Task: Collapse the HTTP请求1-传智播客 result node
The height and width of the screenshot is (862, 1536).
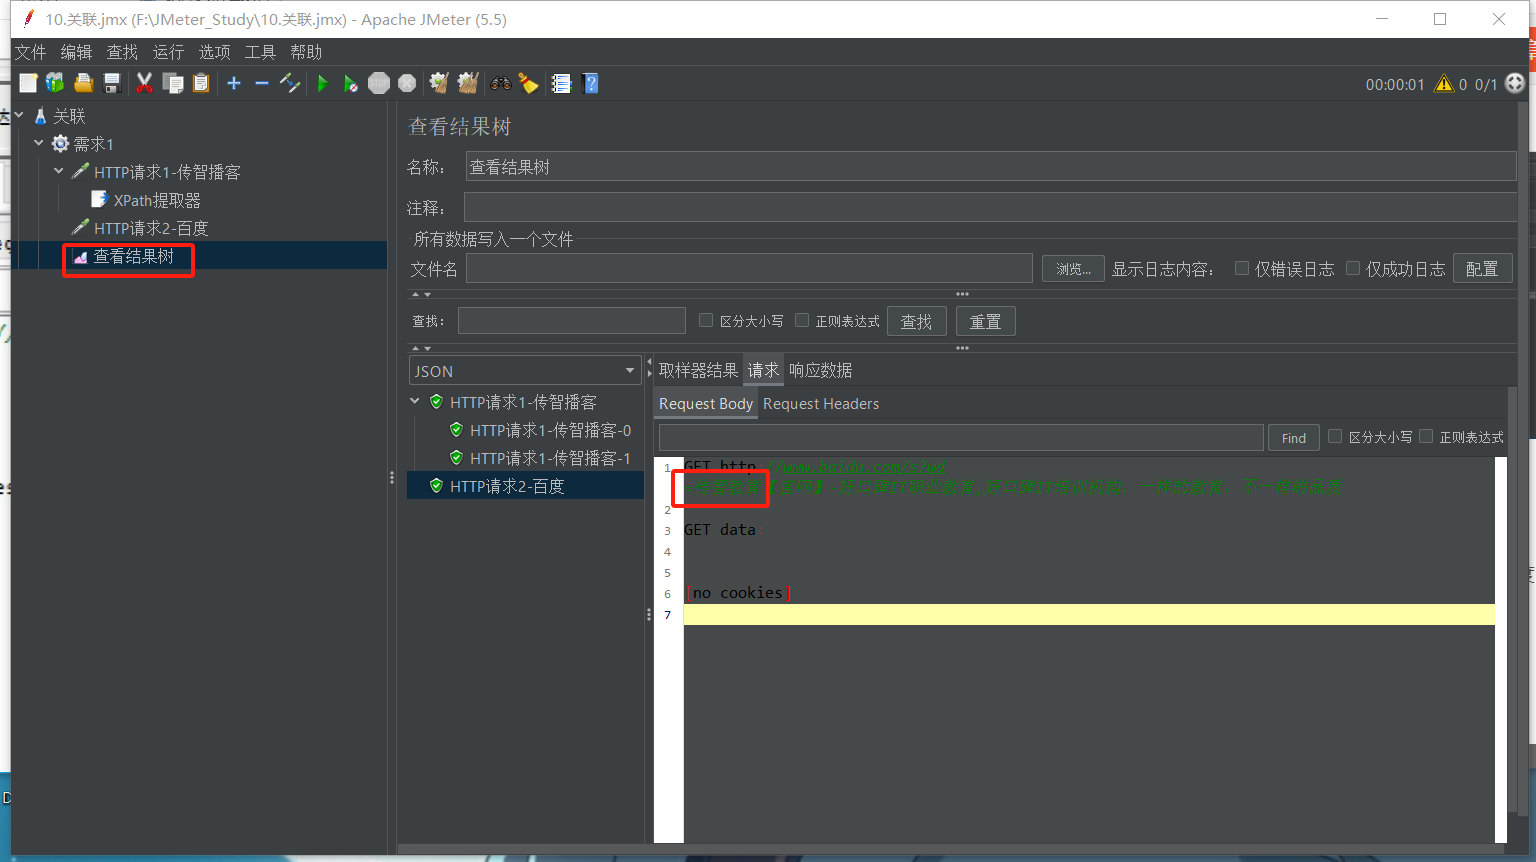Action: click(x=415, y=401)
